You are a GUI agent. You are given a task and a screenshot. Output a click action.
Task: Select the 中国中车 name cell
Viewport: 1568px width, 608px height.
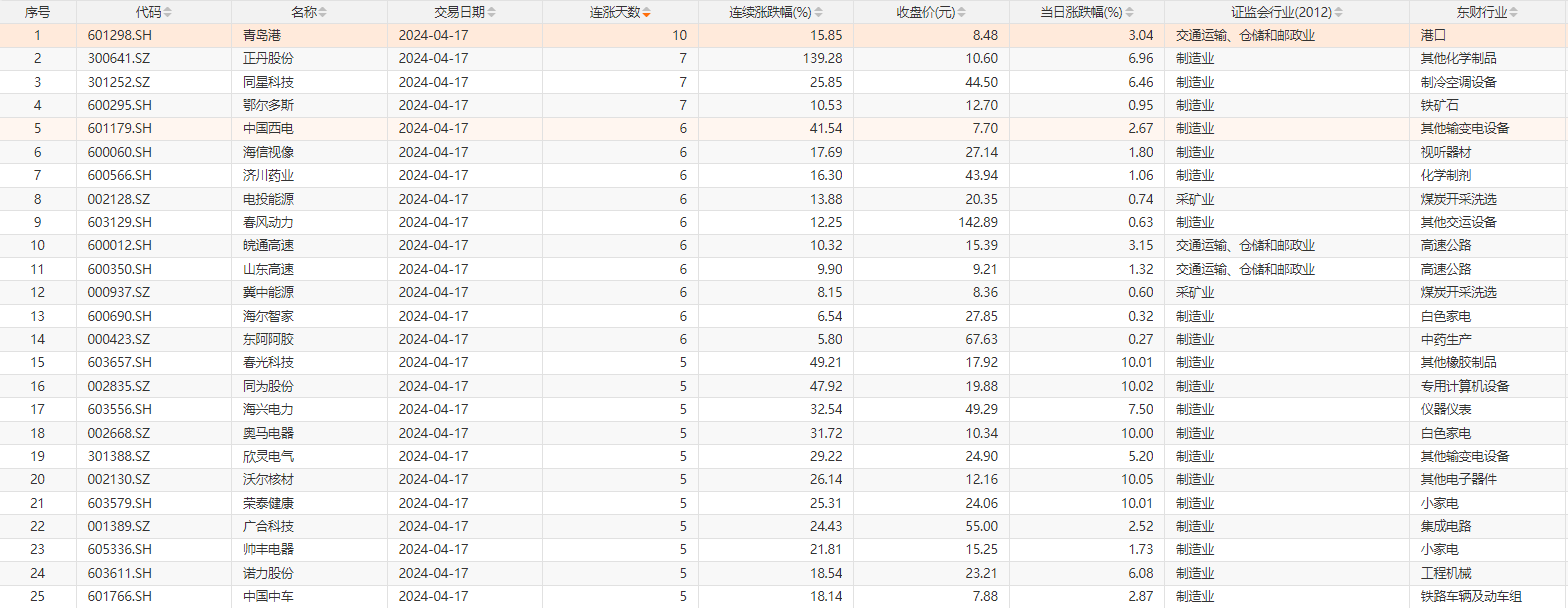point(309,597)
